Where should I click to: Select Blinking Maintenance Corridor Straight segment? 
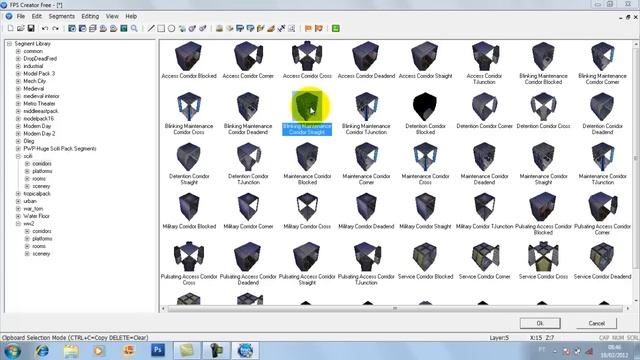click(307, 113)
